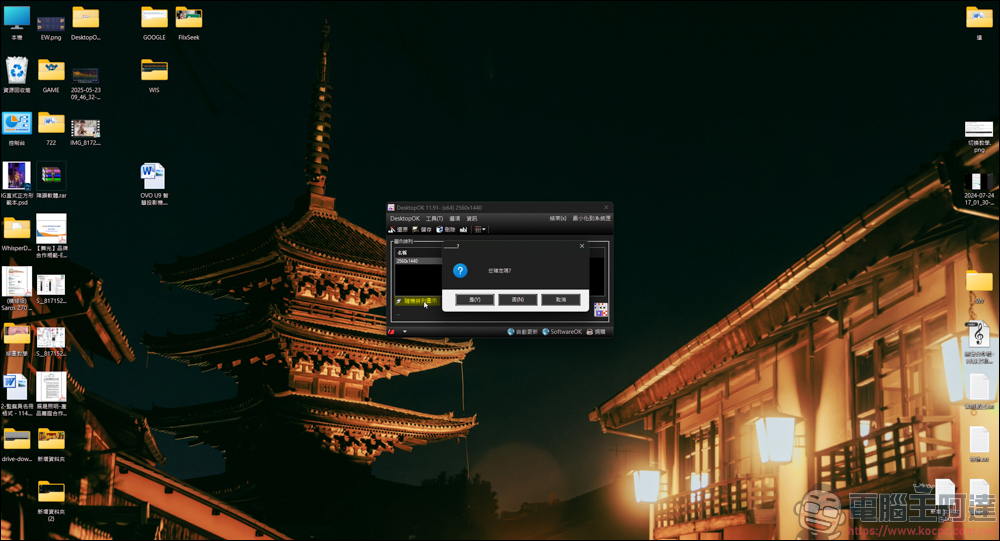This screenshot has height=541, width=1000.
Task: Select the 切換教學.png file on right side
Action: [x=979, y=137]
